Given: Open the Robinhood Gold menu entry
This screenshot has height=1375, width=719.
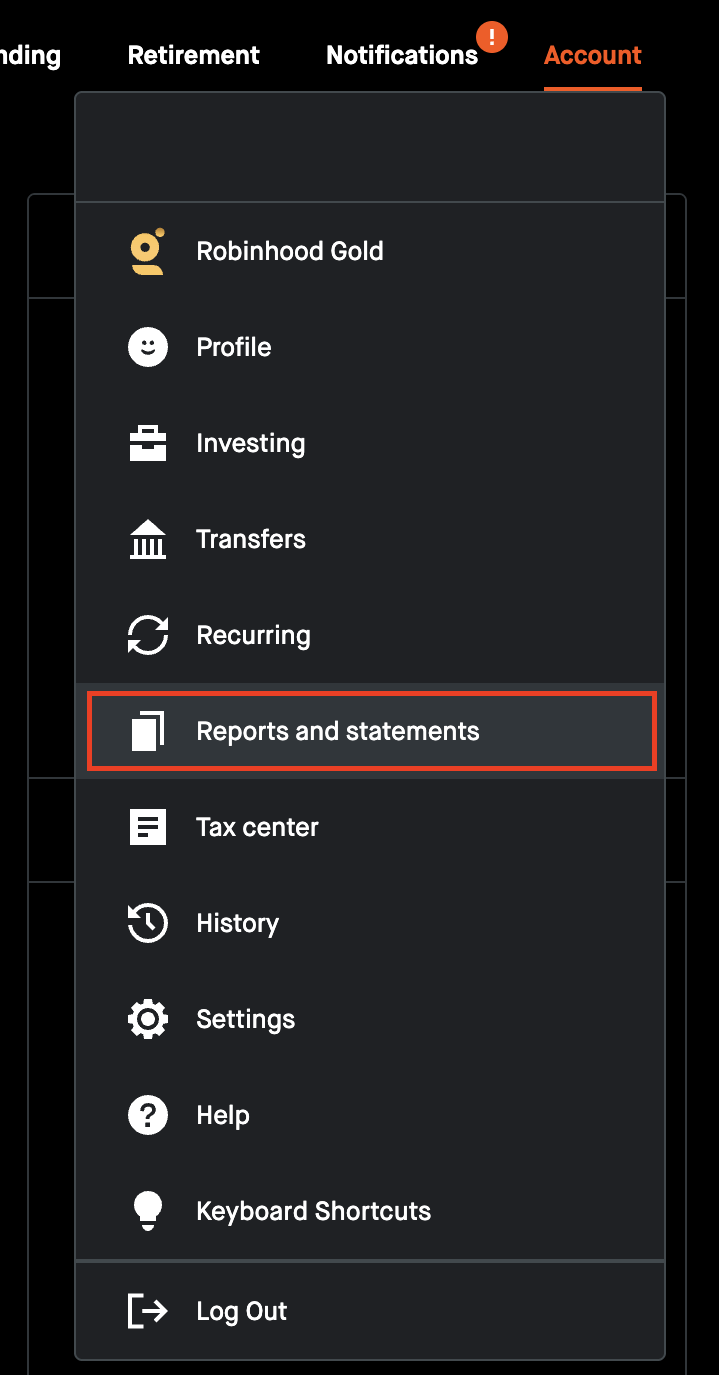Looking at the screenshot, I should (x=290, y=251).
